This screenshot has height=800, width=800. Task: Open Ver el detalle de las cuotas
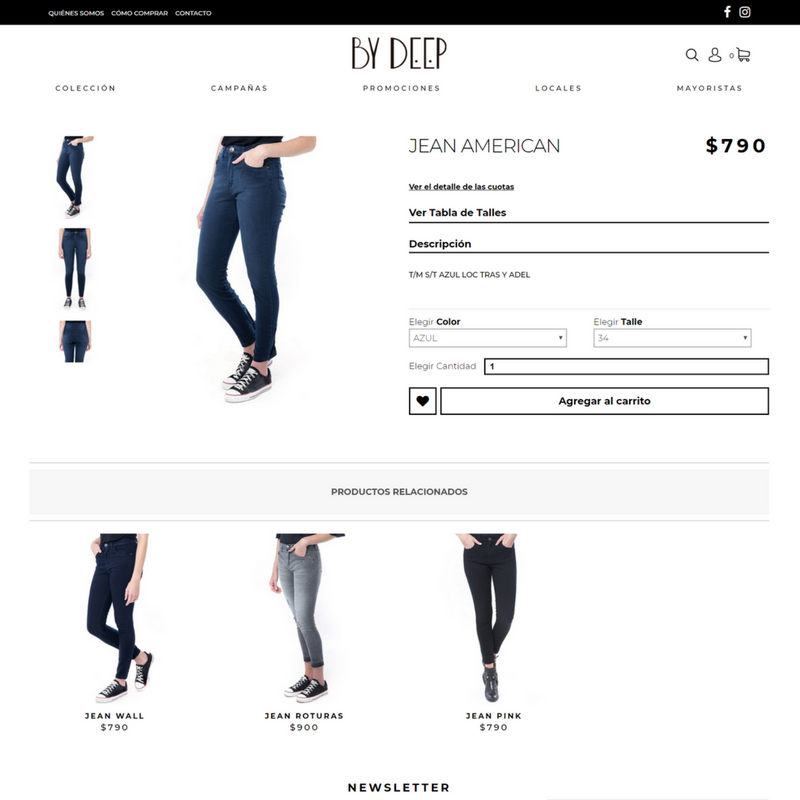click(461, 187)
